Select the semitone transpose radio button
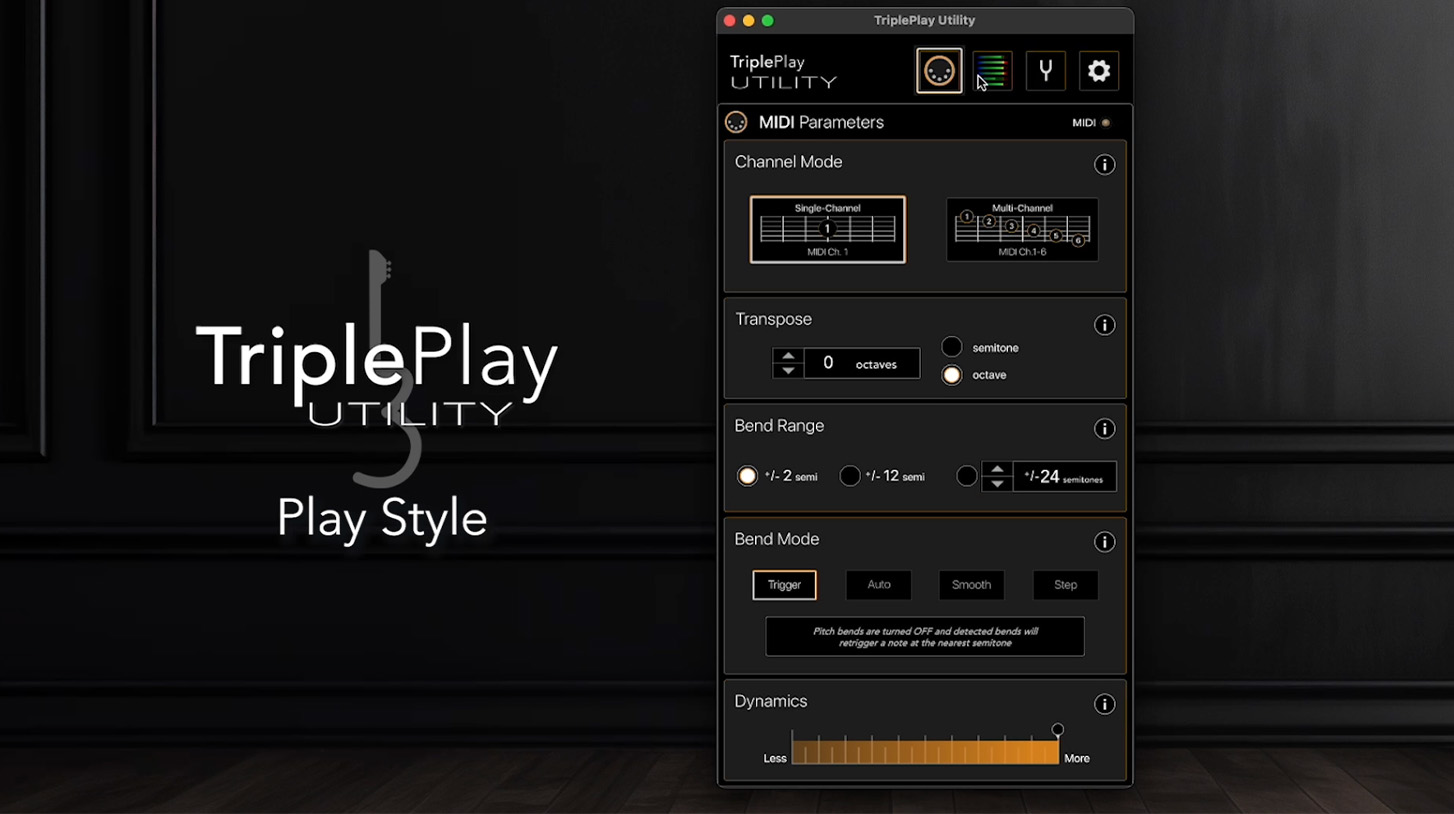Viewport: 1454px width, 814px height. pos(952,347)
